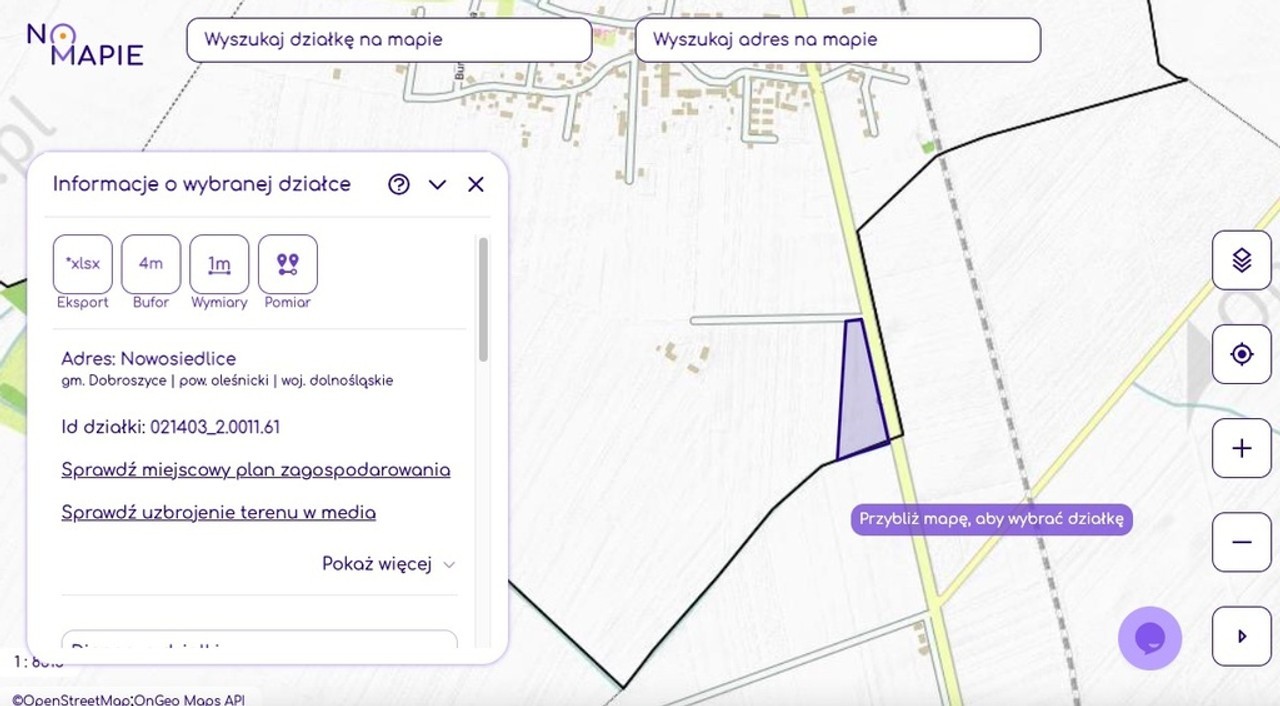This screenshot has width=1280, height=706.
Task: Click the 'gm. Dobroszyce' location line
Action: tap(227, 381)
